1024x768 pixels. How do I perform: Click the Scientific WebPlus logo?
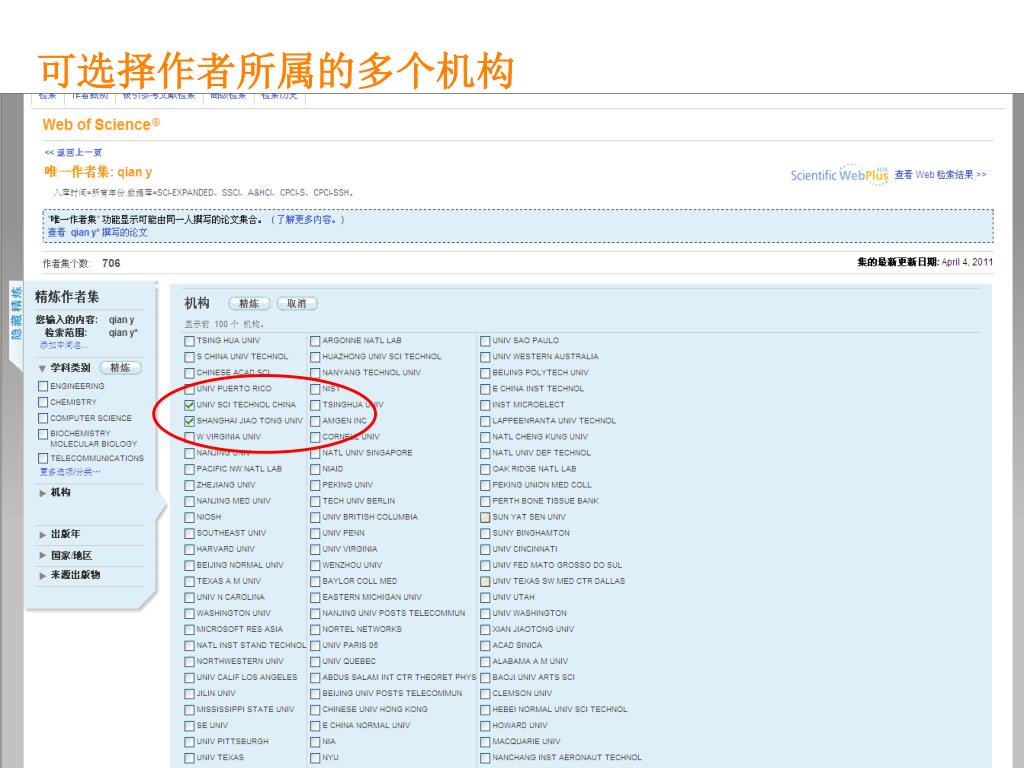pyautogui.click(x=840, y=175)
